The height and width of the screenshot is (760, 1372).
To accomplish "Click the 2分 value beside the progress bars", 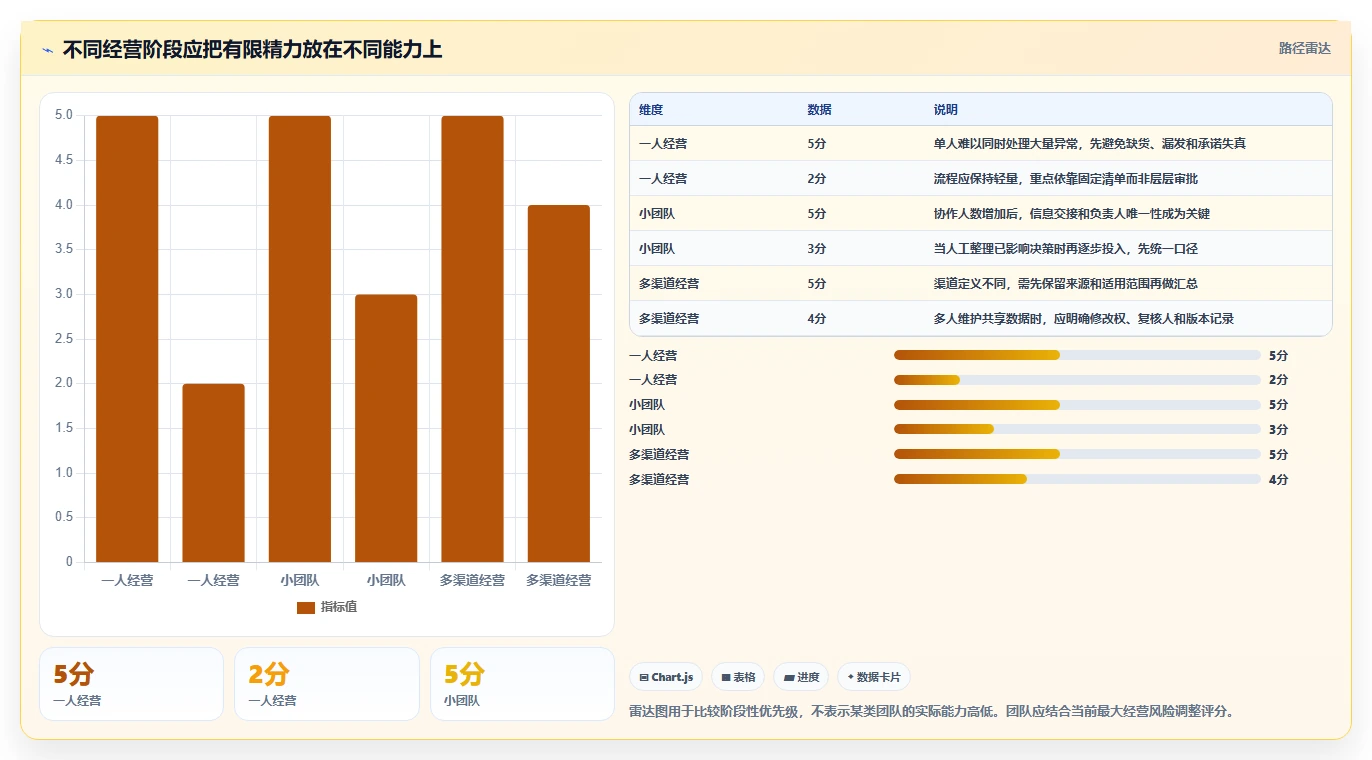I will click(x=1278, y=380).
